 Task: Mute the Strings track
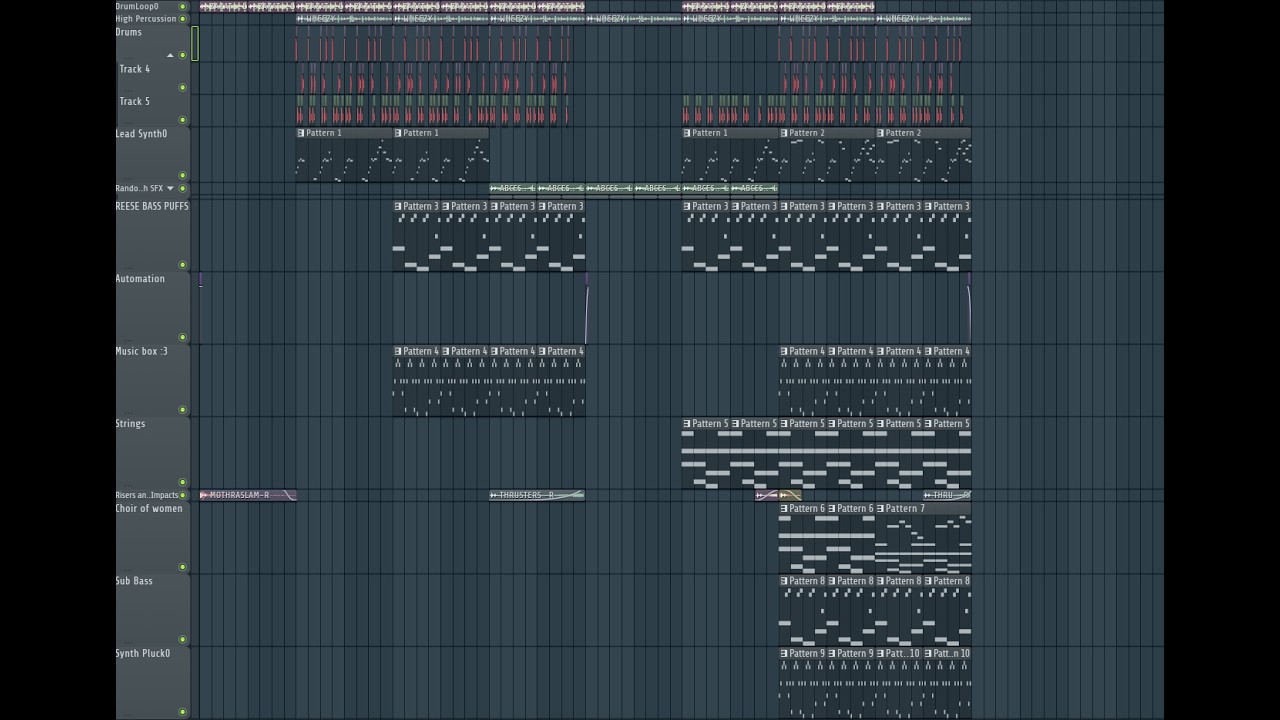[x=183, y=482]
